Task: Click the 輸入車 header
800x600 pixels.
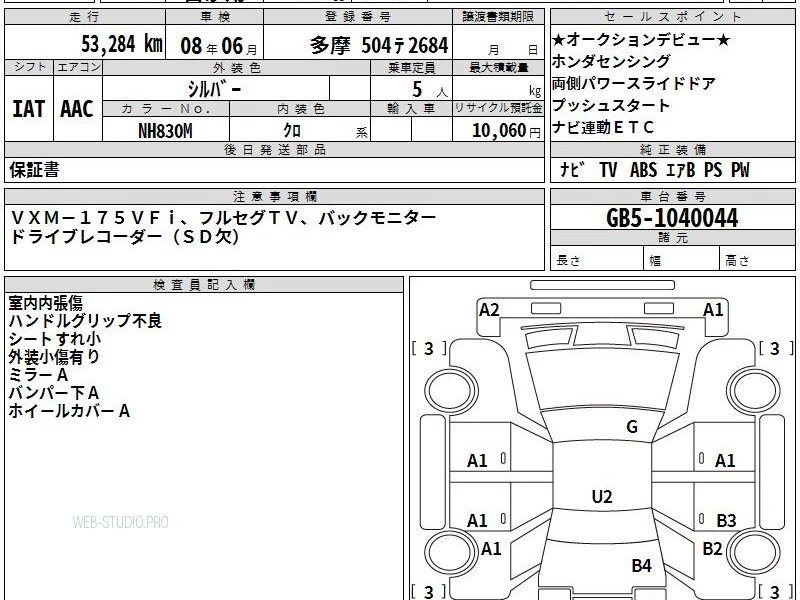Action: point(411,109)
